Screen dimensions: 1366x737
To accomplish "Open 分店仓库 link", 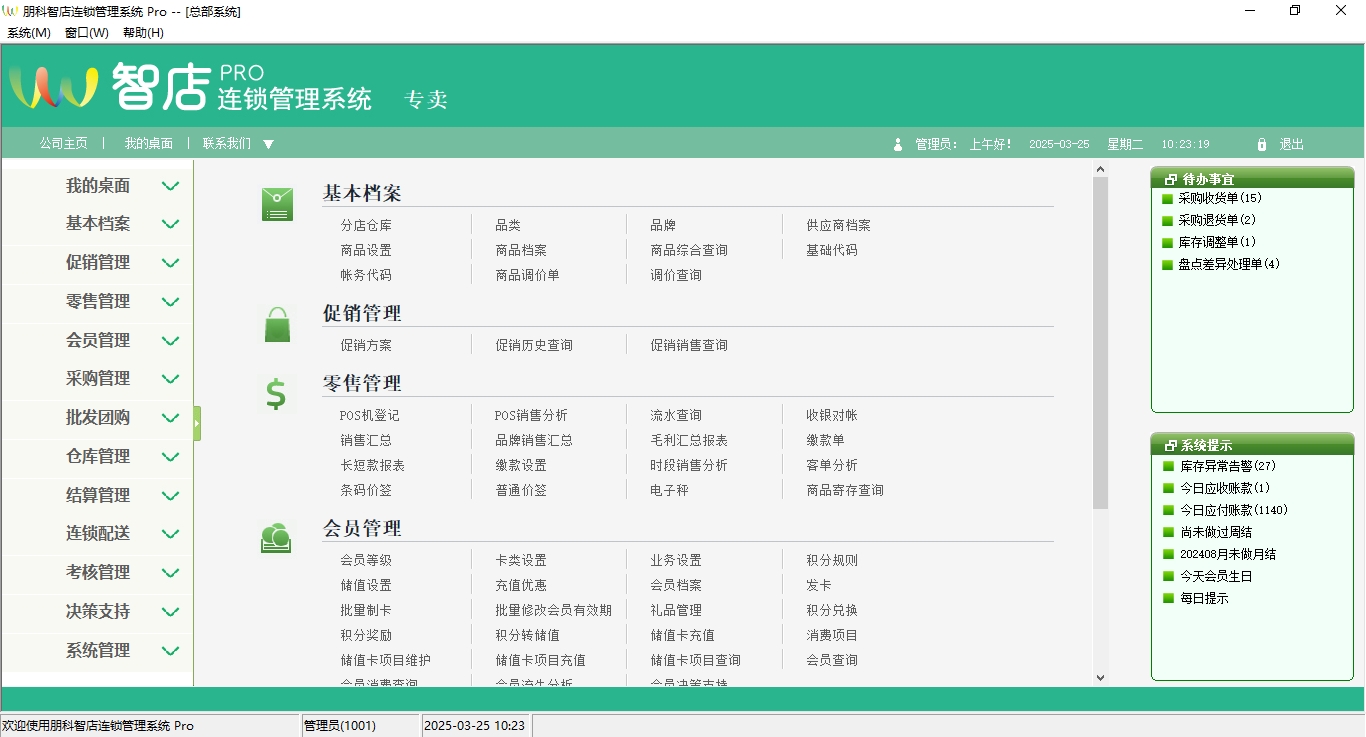I will pyautogui.click(x=366, y=225).
